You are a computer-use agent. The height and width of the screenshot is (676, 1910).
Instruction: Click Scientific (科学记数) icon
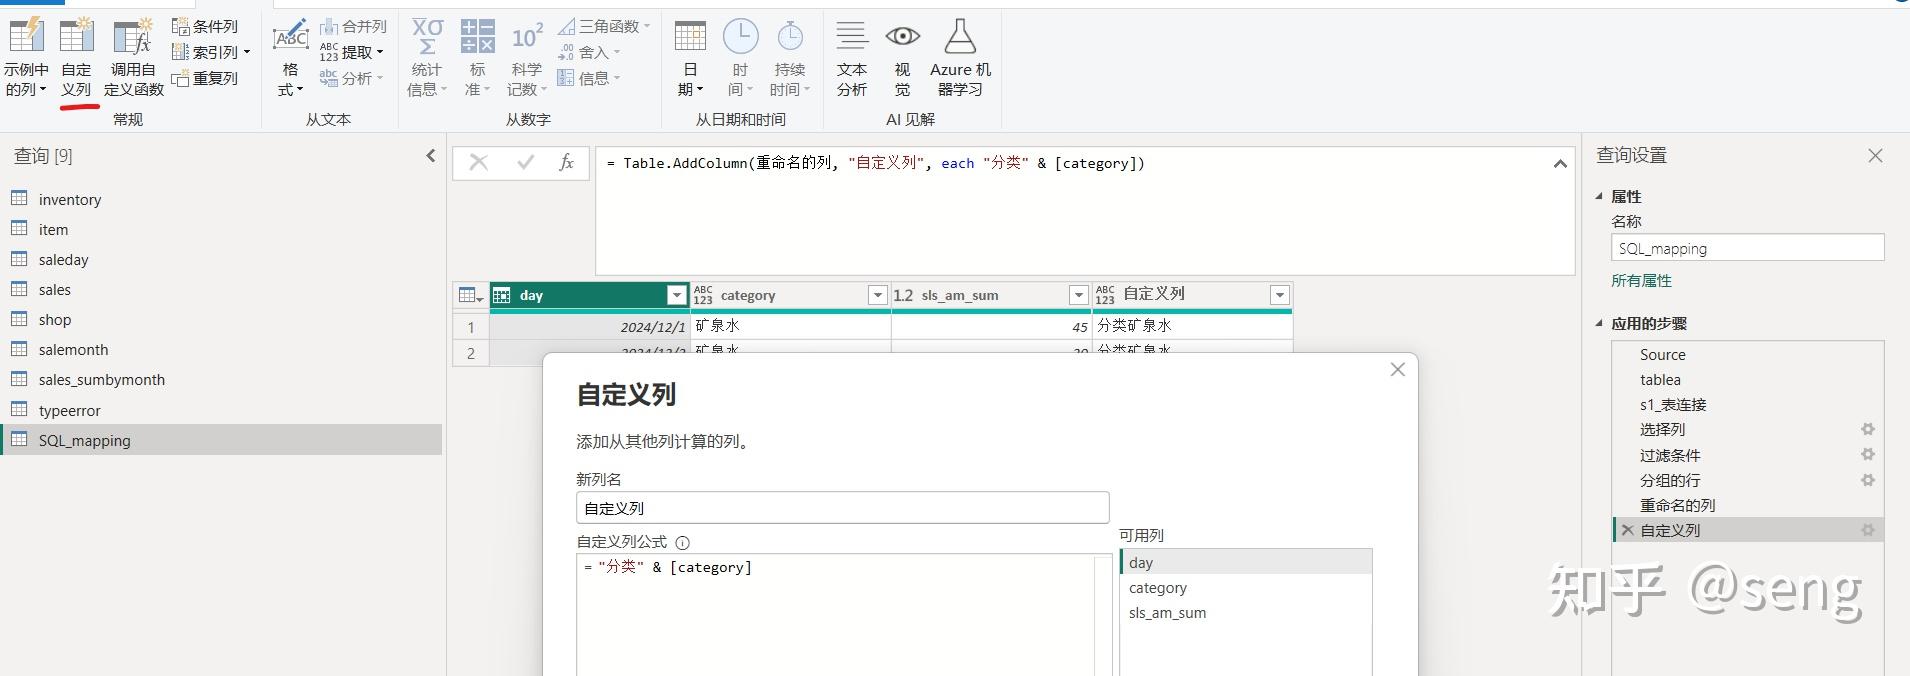[x=527, y=36]
